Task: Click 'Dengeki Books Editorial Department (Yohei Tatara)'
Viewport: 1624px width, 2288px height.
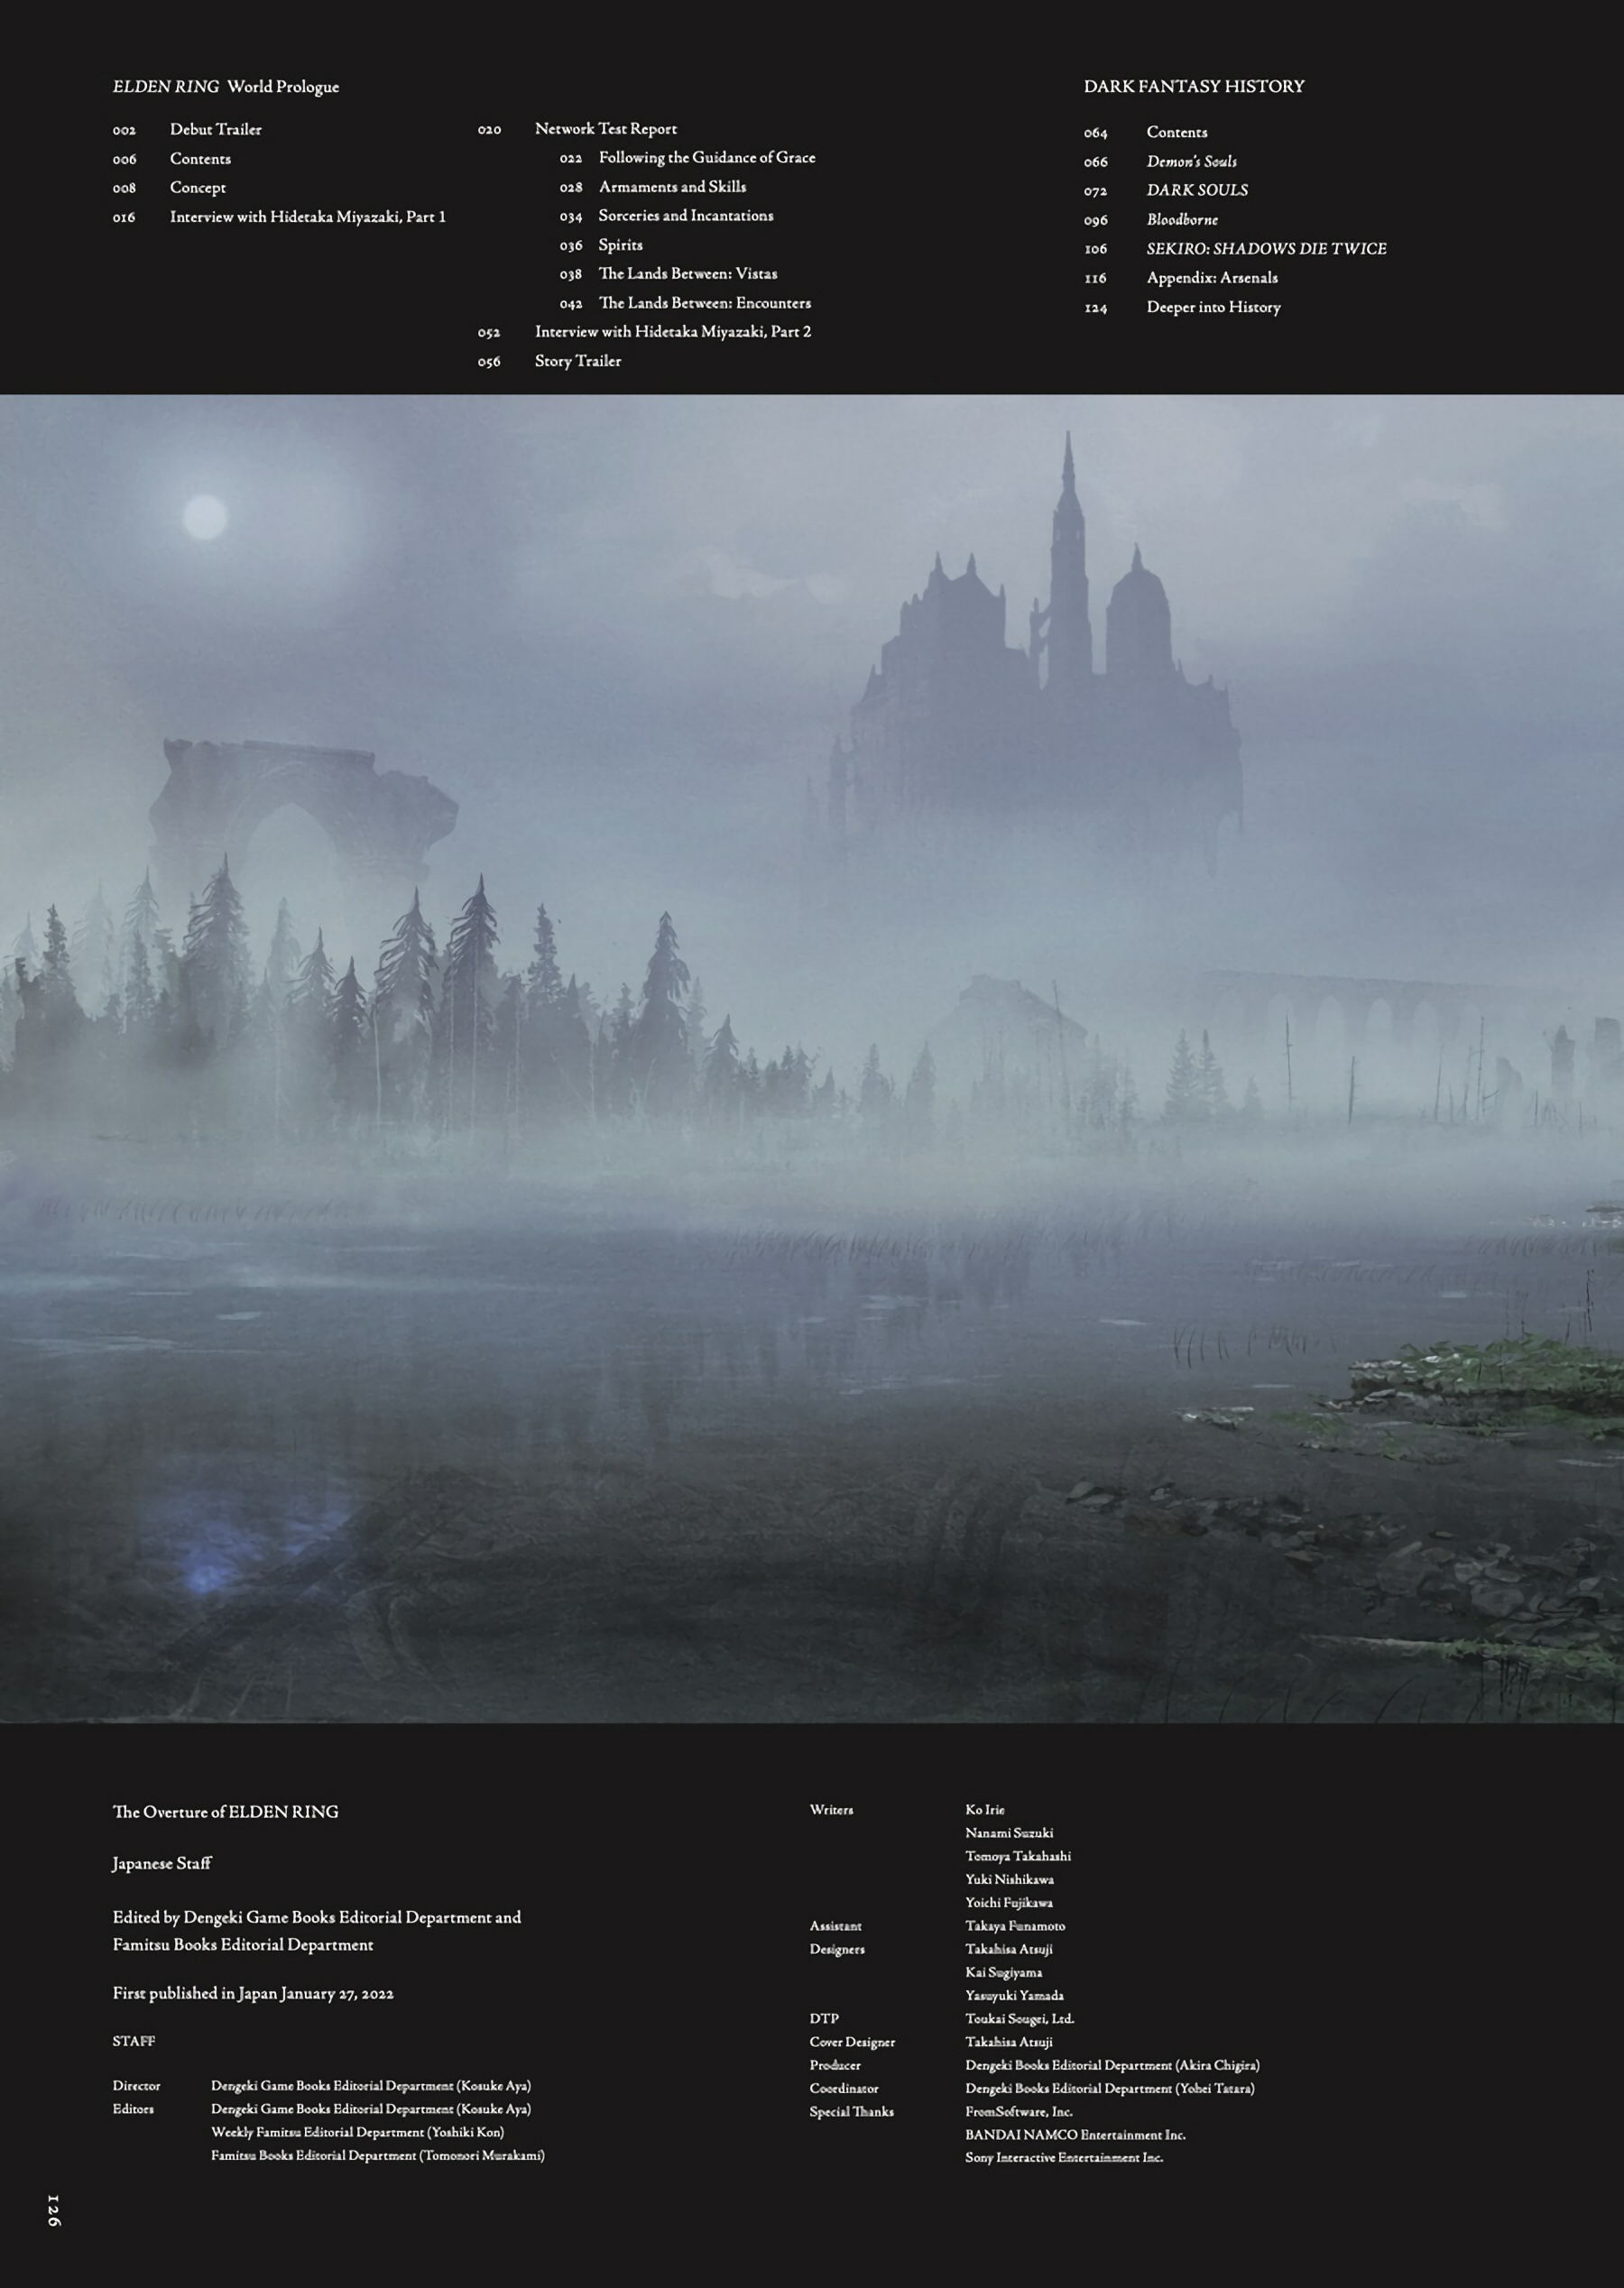Action: coord(1109,2089)
